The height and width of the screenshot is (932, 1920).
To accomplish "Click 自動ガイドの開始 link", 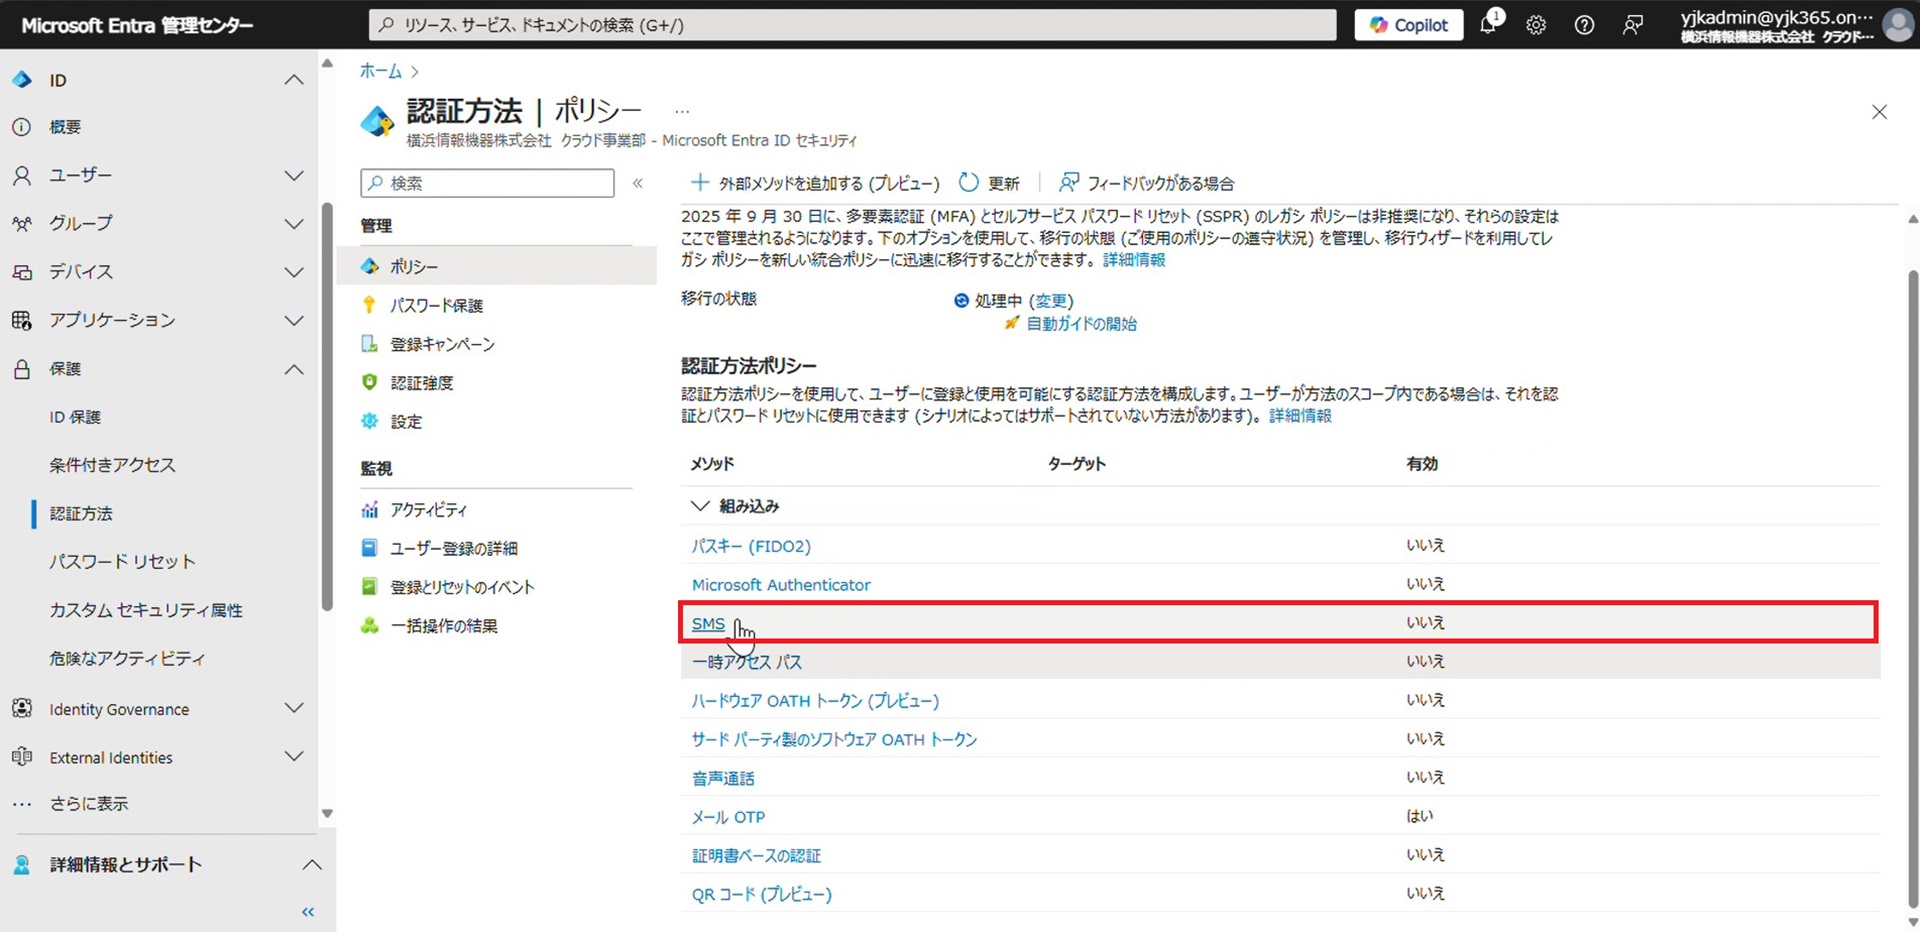I will tap(1081, 324).
